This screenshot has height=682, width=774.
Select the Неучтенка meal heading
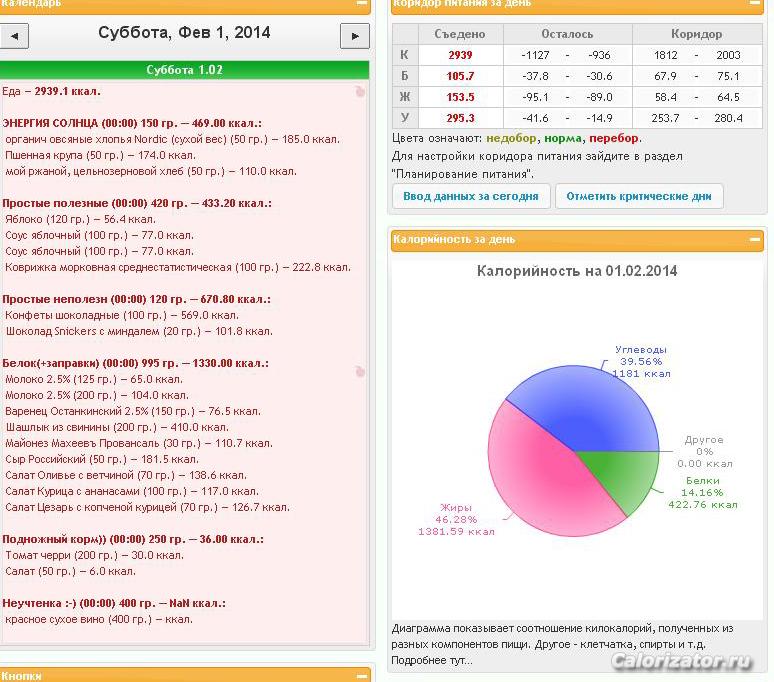pyautogui.click(x=114, y=603)
